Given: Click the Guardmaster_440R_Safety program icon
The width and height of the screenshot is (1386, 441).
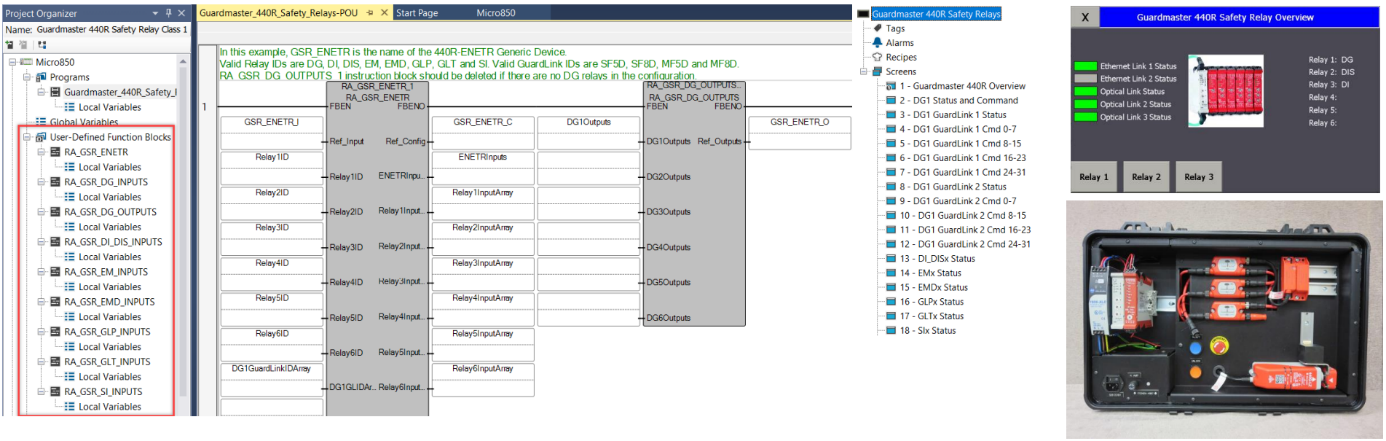Looking at the screenshot, I should [x=55, y=92].
